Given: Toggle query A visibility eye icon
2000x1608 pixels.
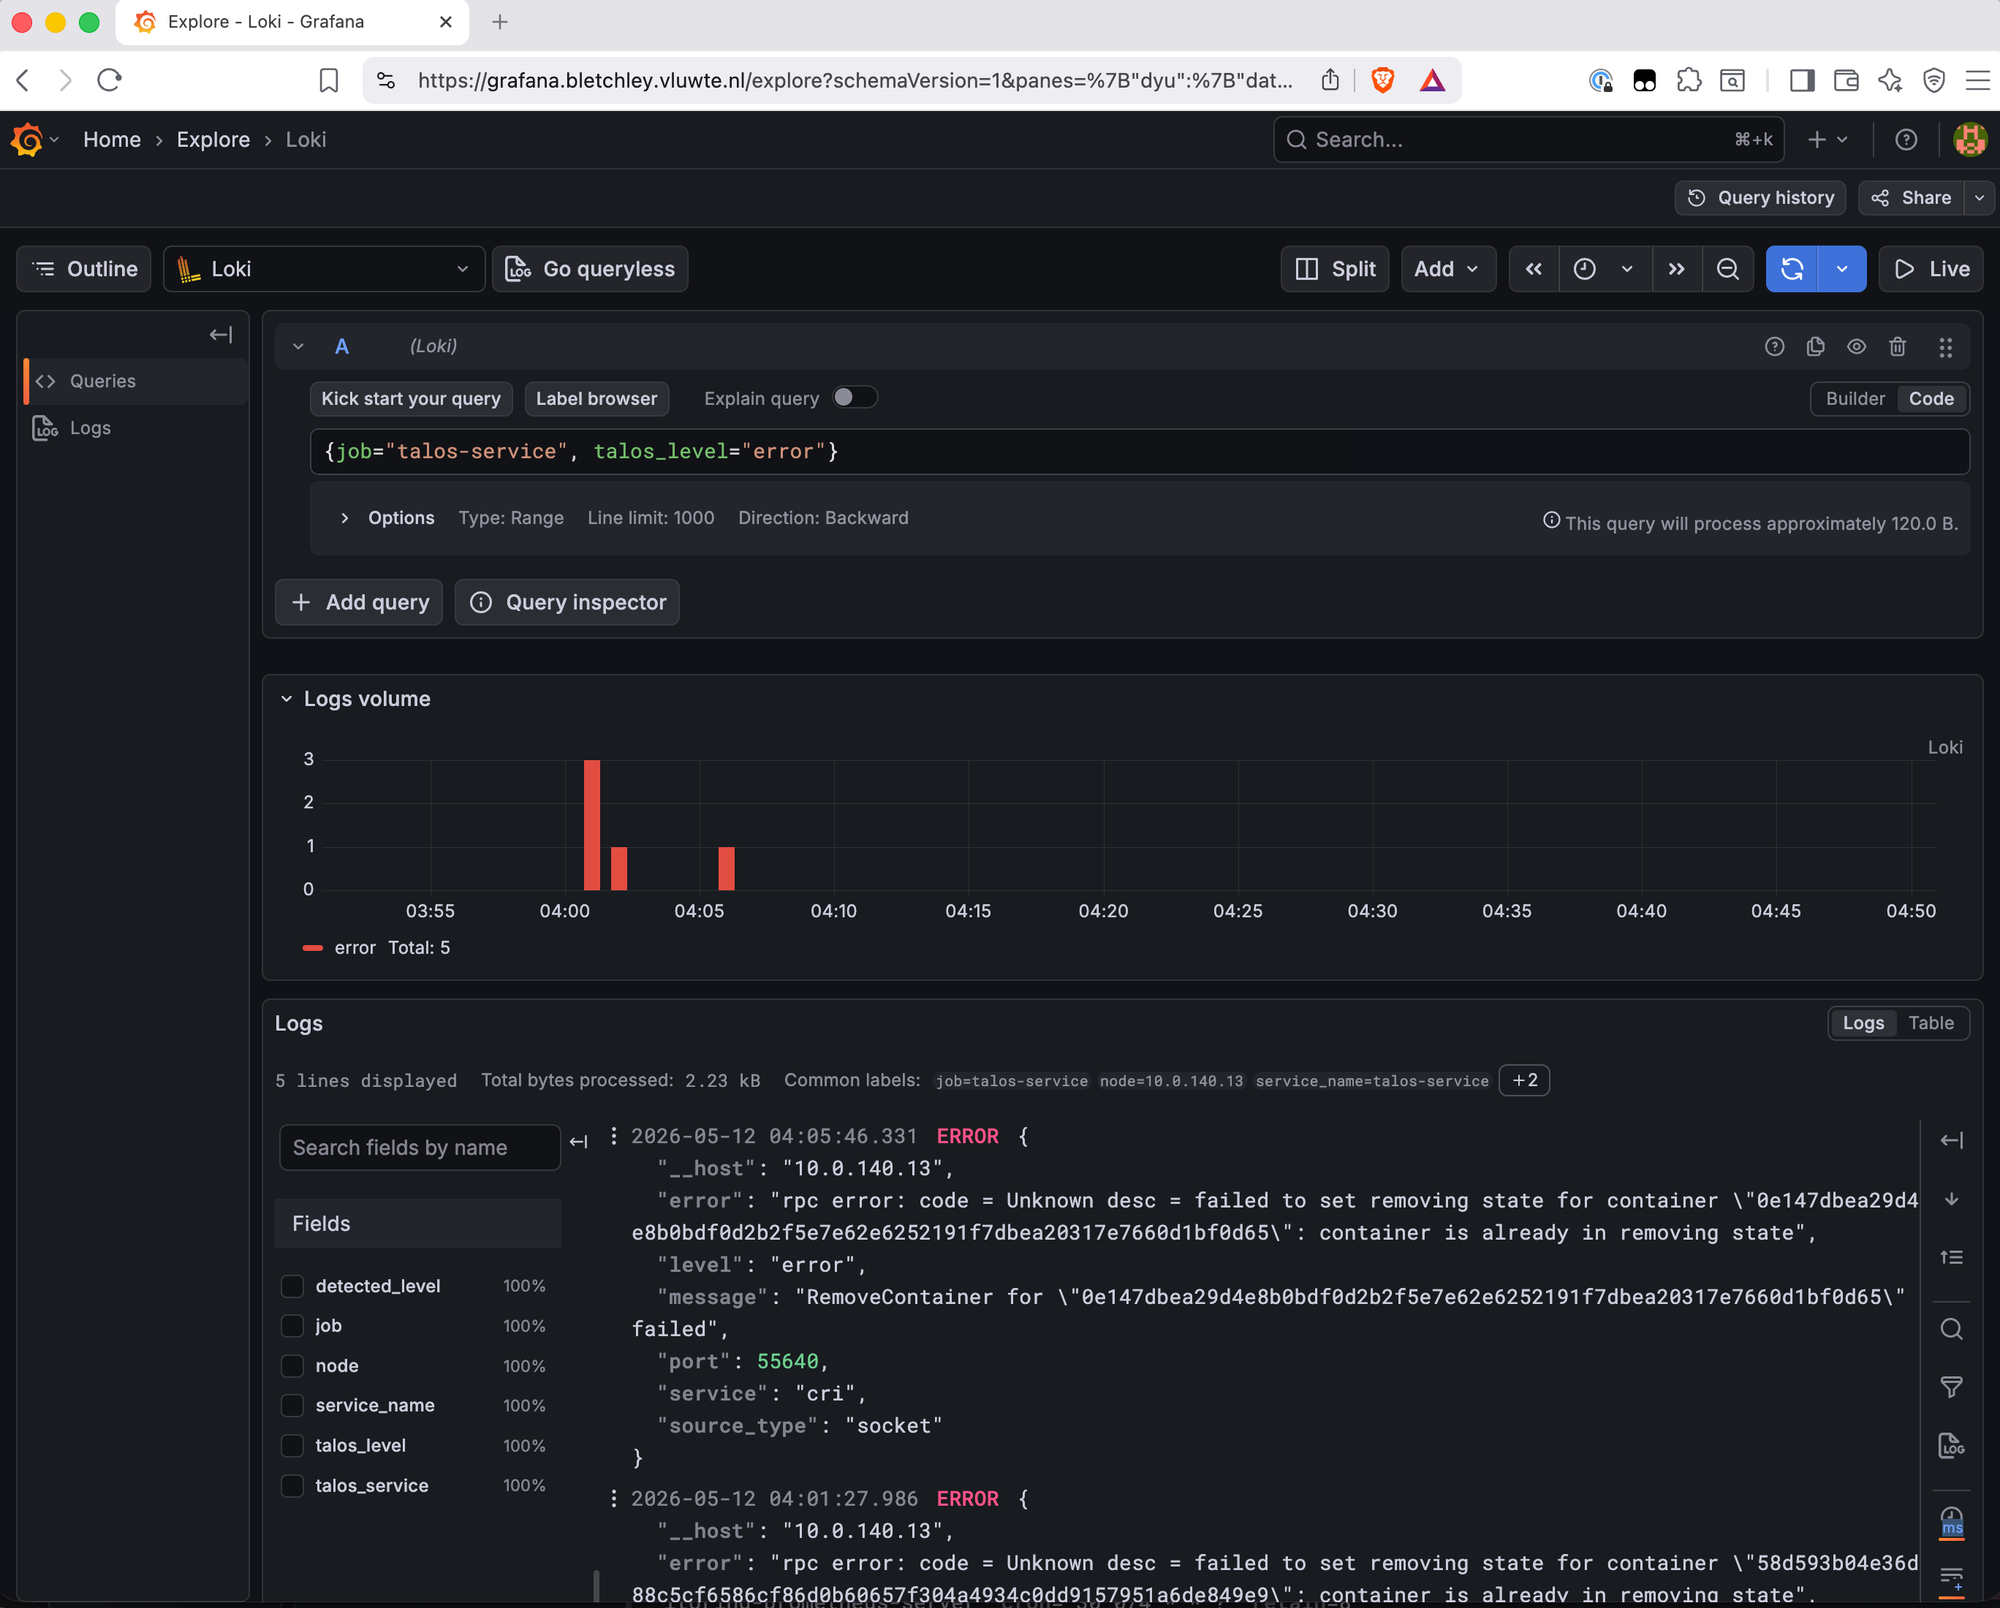Looking at the screenshot, I should tap(1857, 346).
